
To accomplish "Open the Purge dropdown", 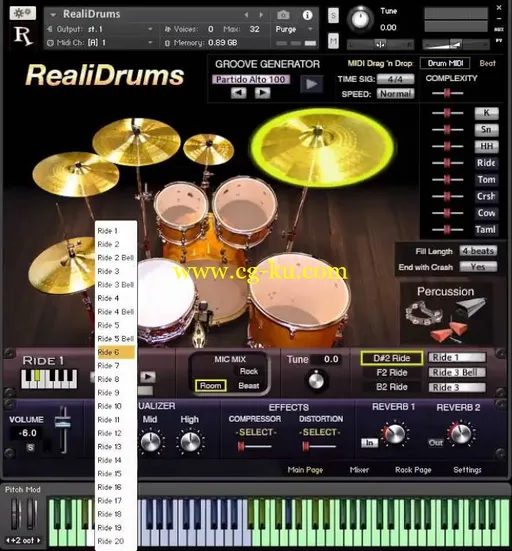I will tap(294, 29).
